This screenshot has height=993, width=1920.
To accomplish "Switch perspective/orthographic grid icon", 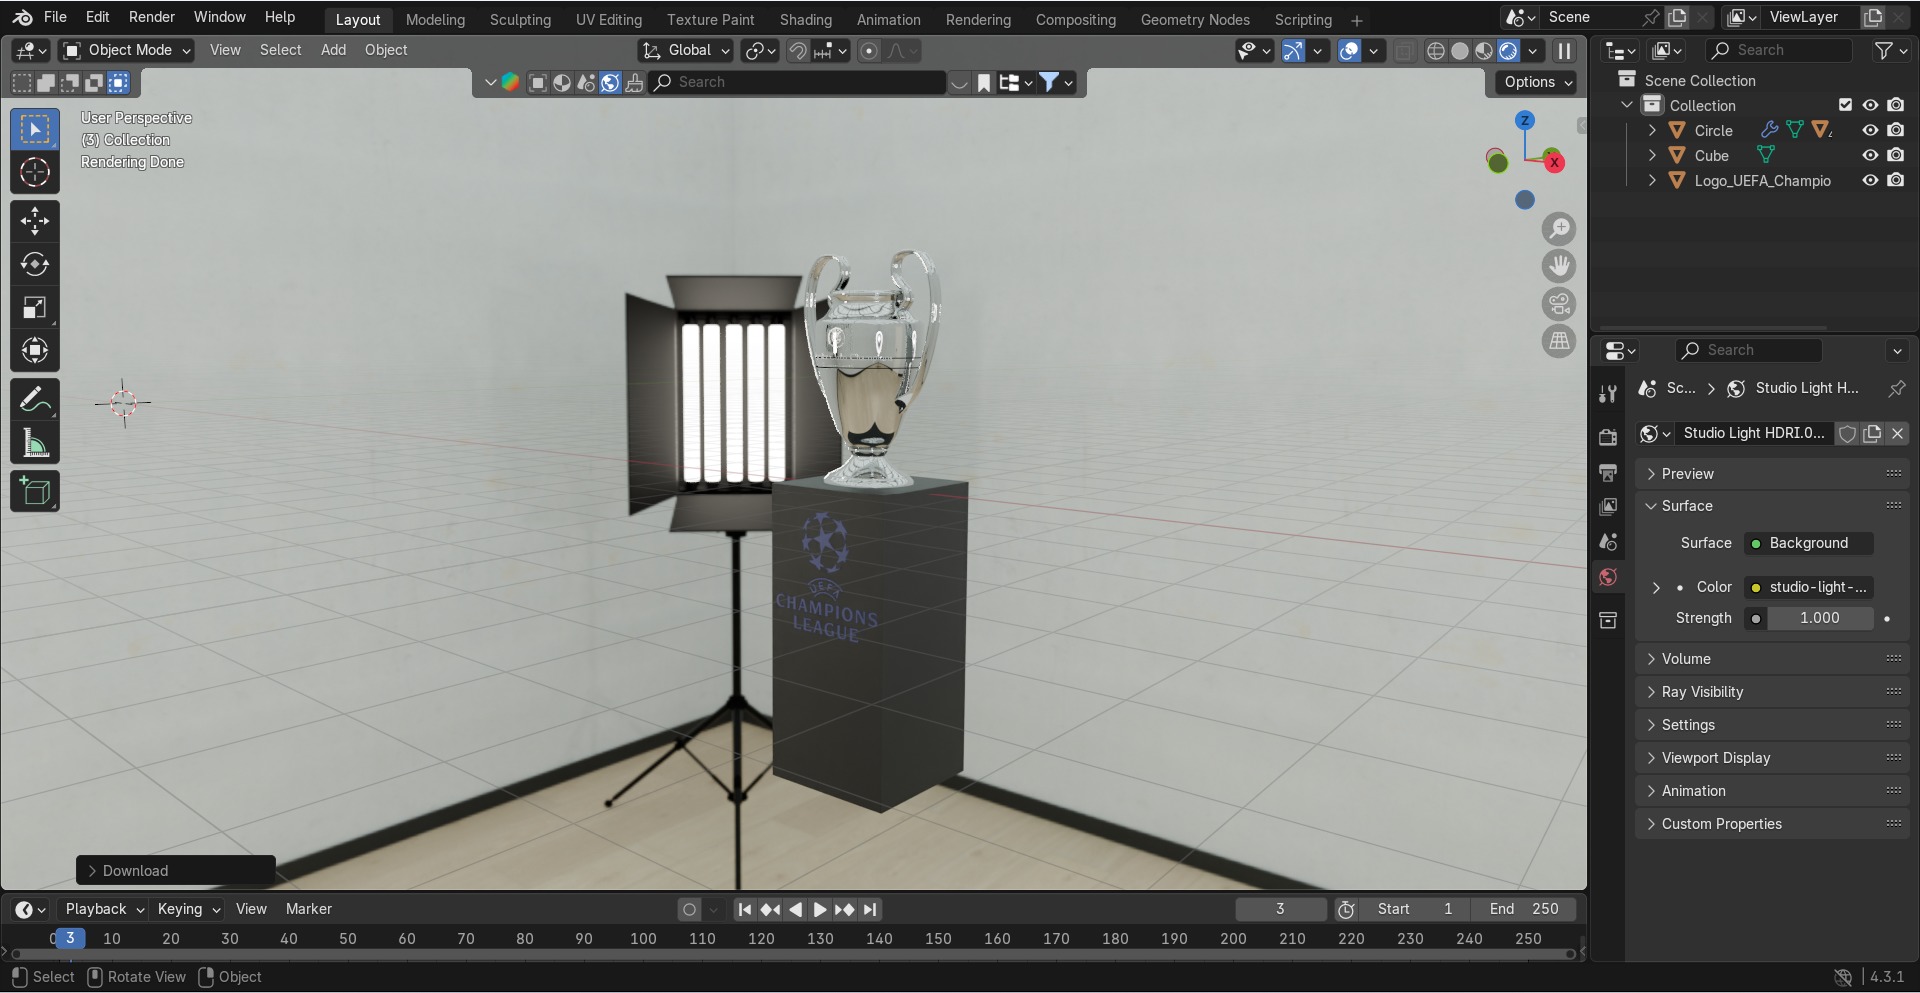I will tap(1559, 341).
